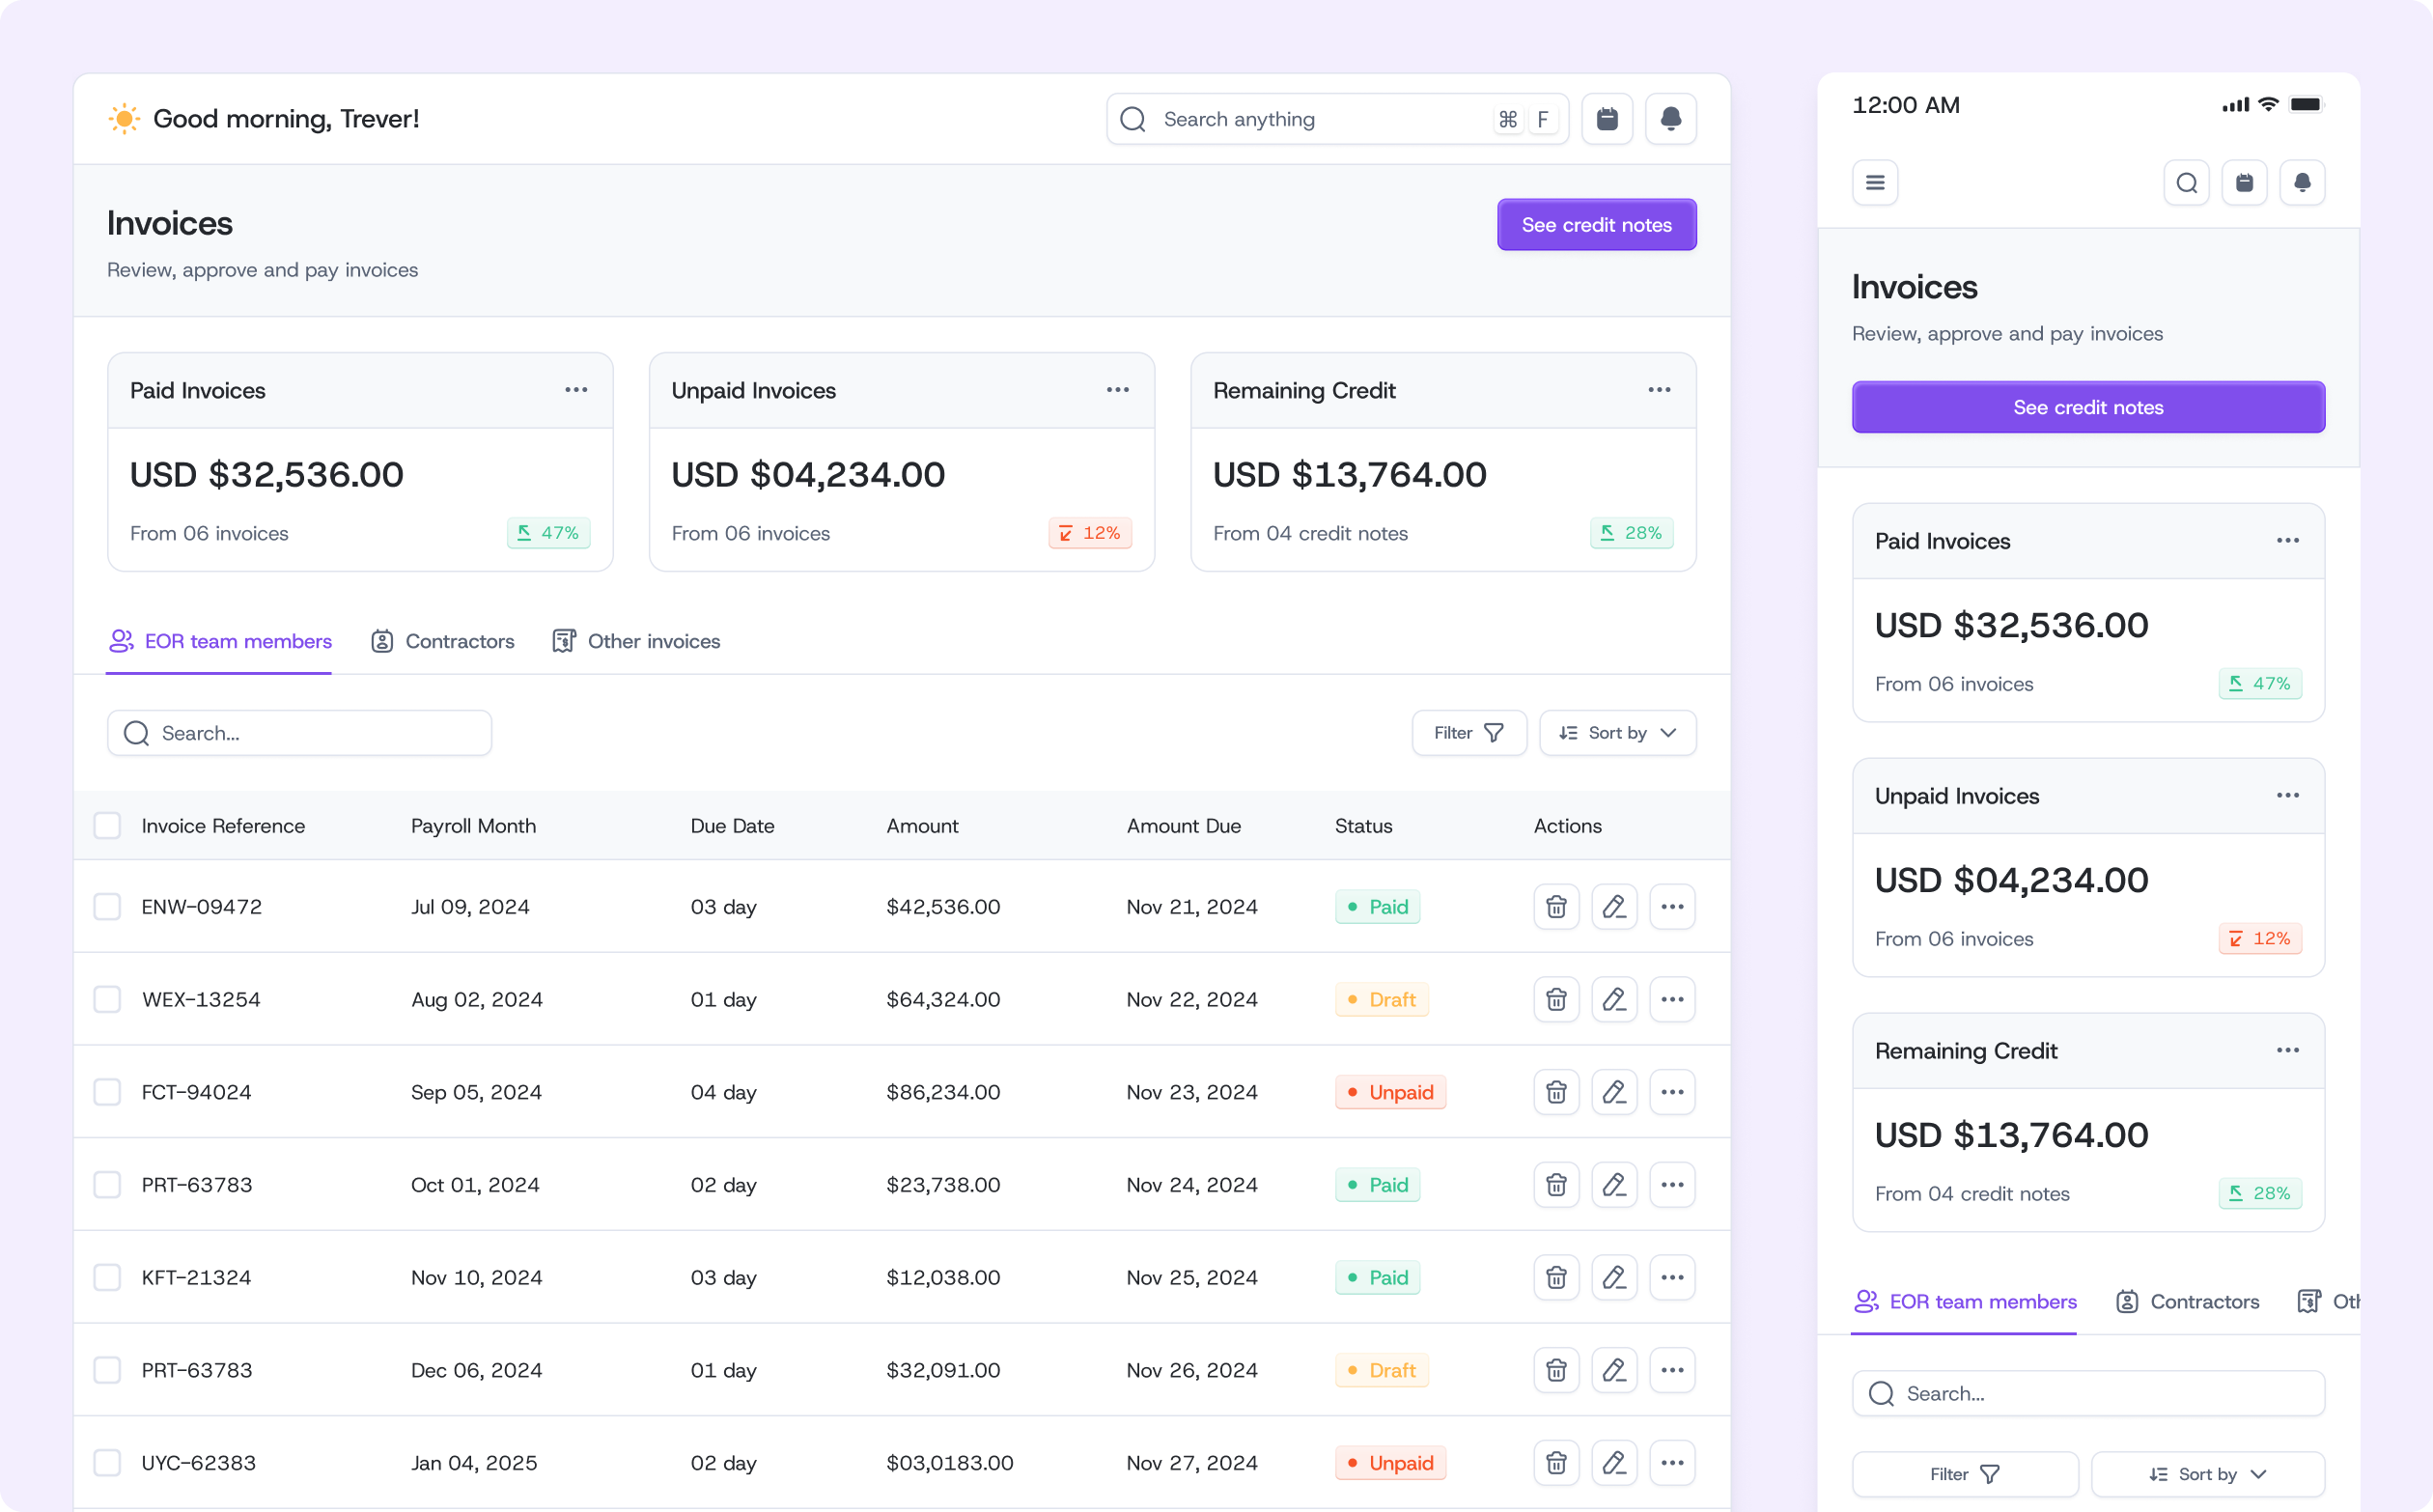The width and height of the screenshot is (2433, 1512).
Task: Toggle the select-all checkbox in the table header
Action: point(107,826)
